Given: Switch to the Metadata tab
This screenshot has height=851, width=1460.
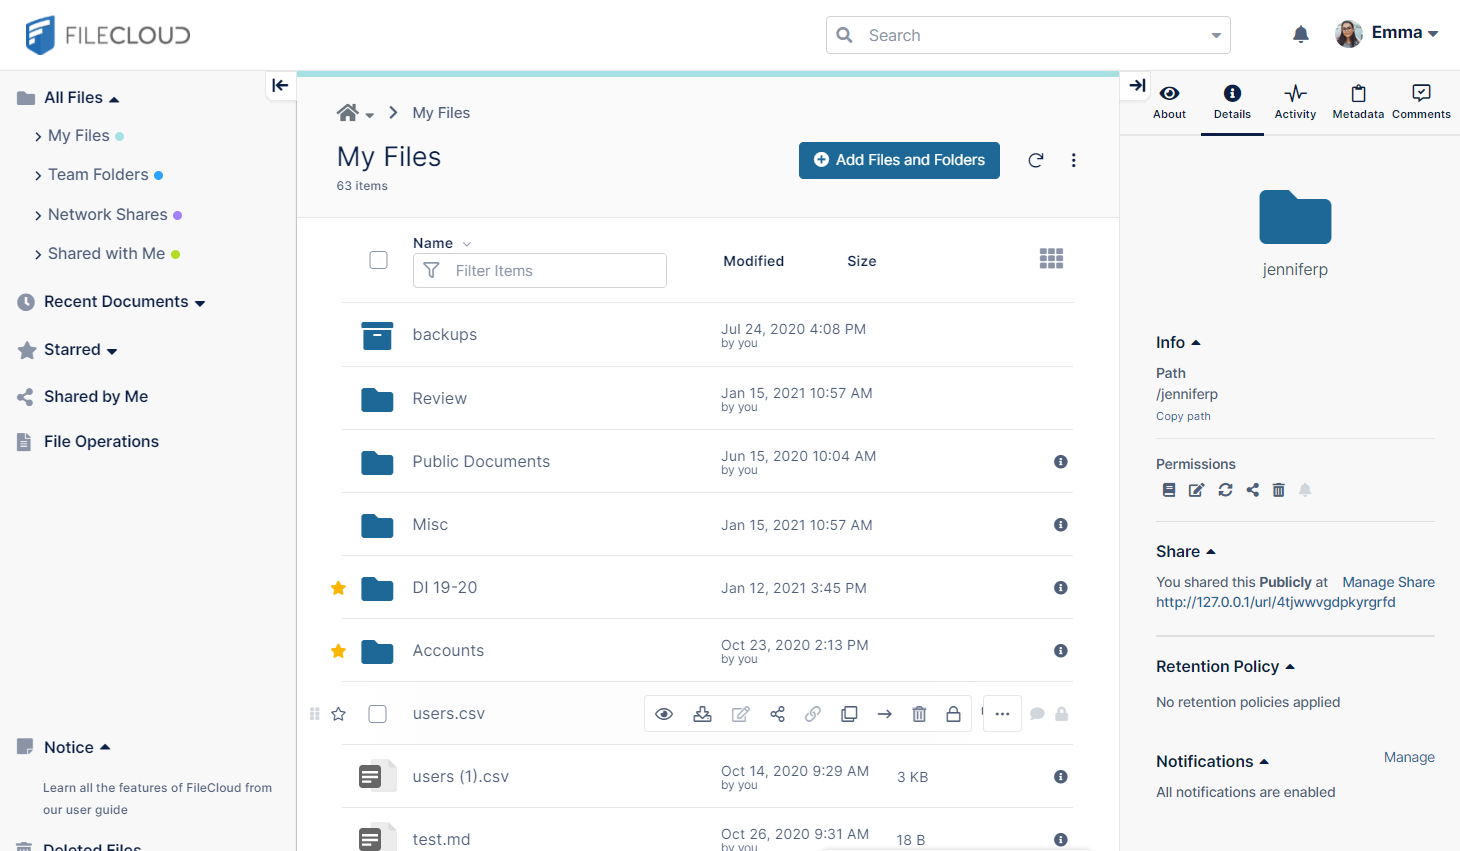Looking at the screenshot, I should click(1358, 101).
